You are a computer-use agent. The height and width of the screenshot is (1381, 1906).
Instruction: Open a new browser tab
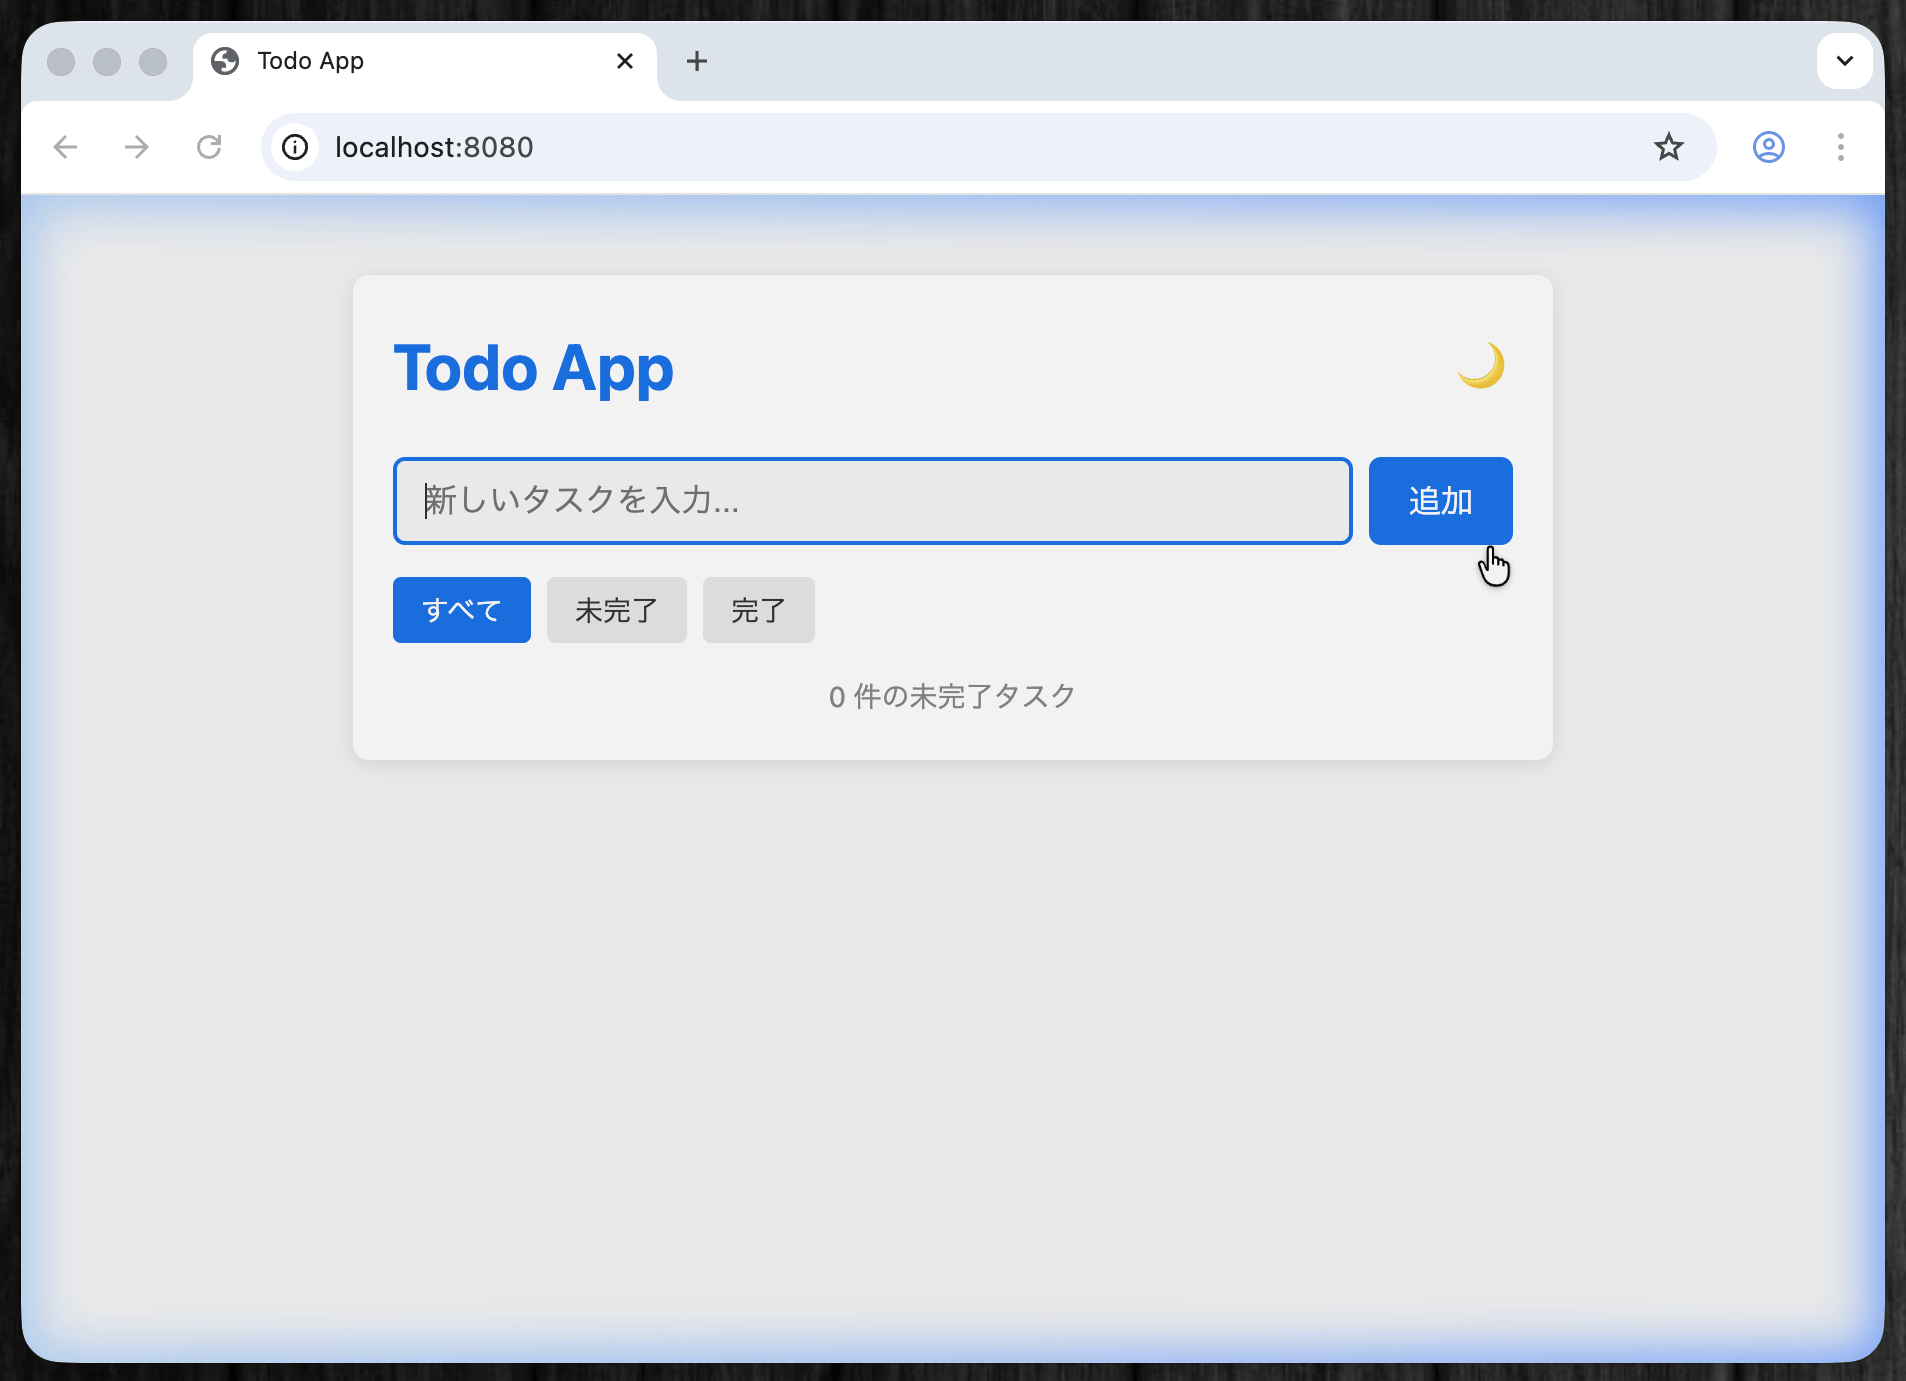click(x=697, y=61)
